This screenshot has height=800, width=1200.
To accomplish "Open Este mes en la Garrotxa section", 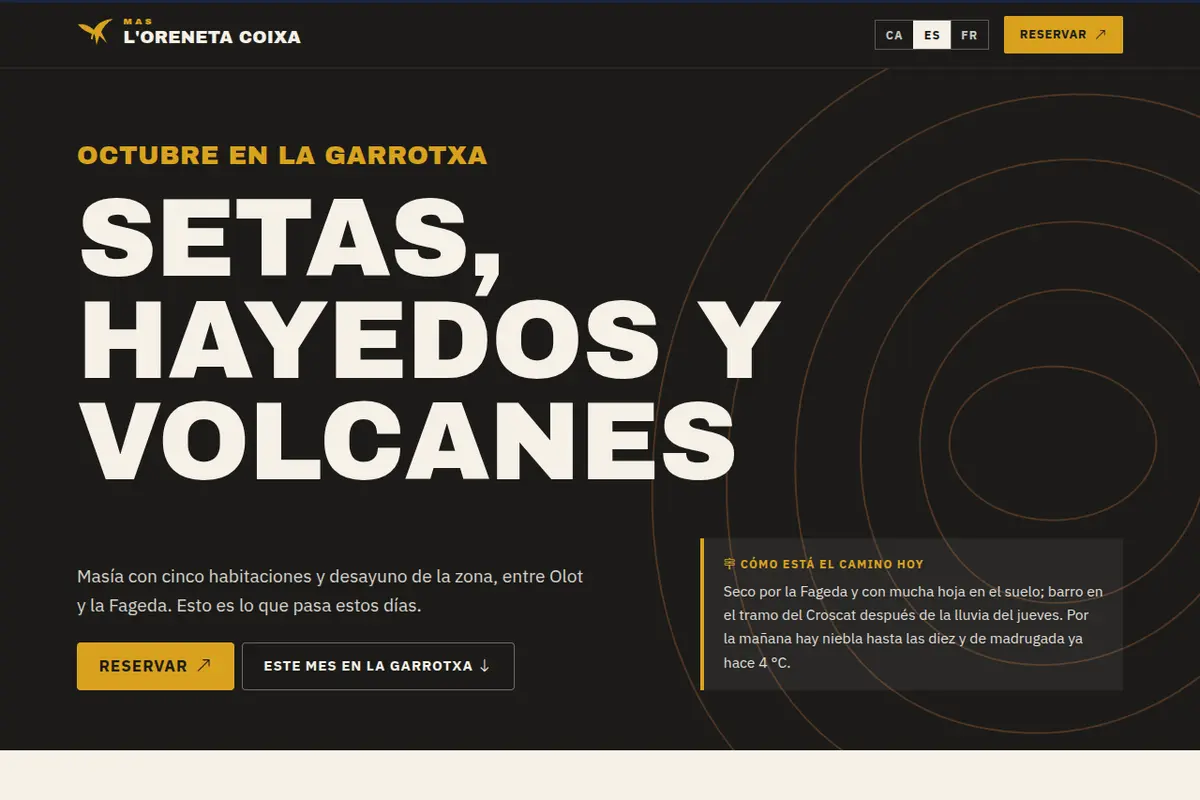I will (378, 666).
